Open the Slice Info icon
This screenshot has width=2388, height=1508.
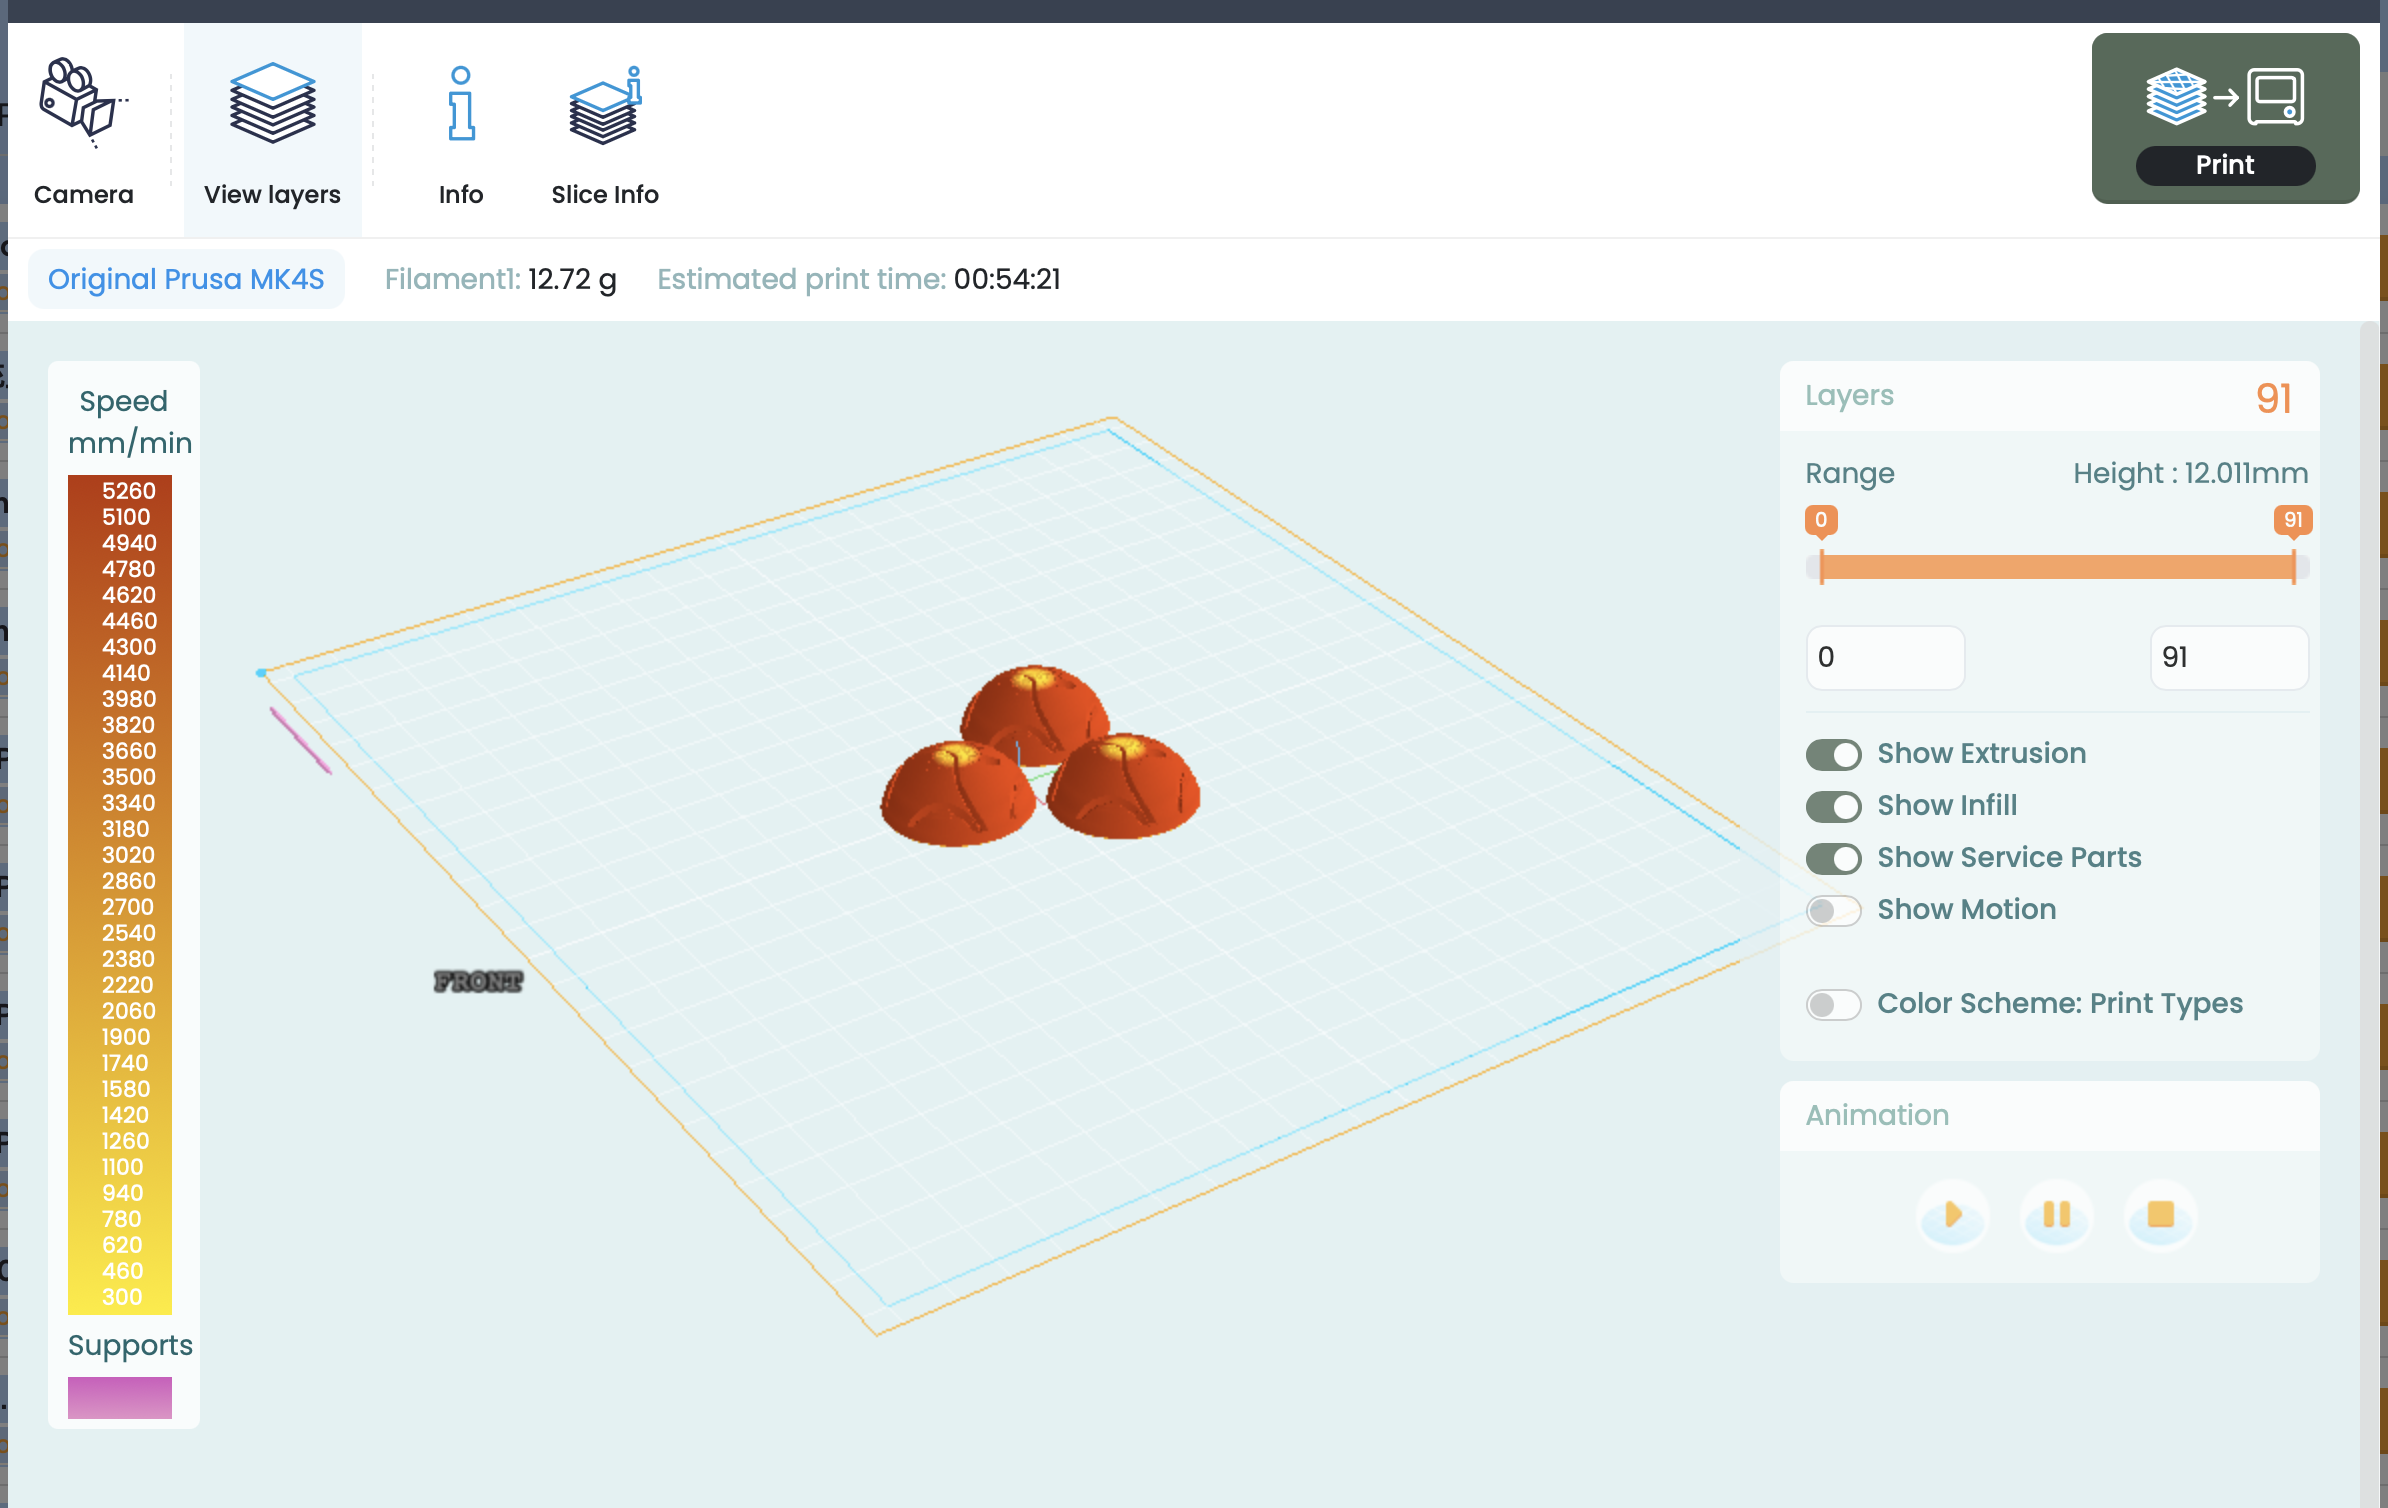(605, 103)
